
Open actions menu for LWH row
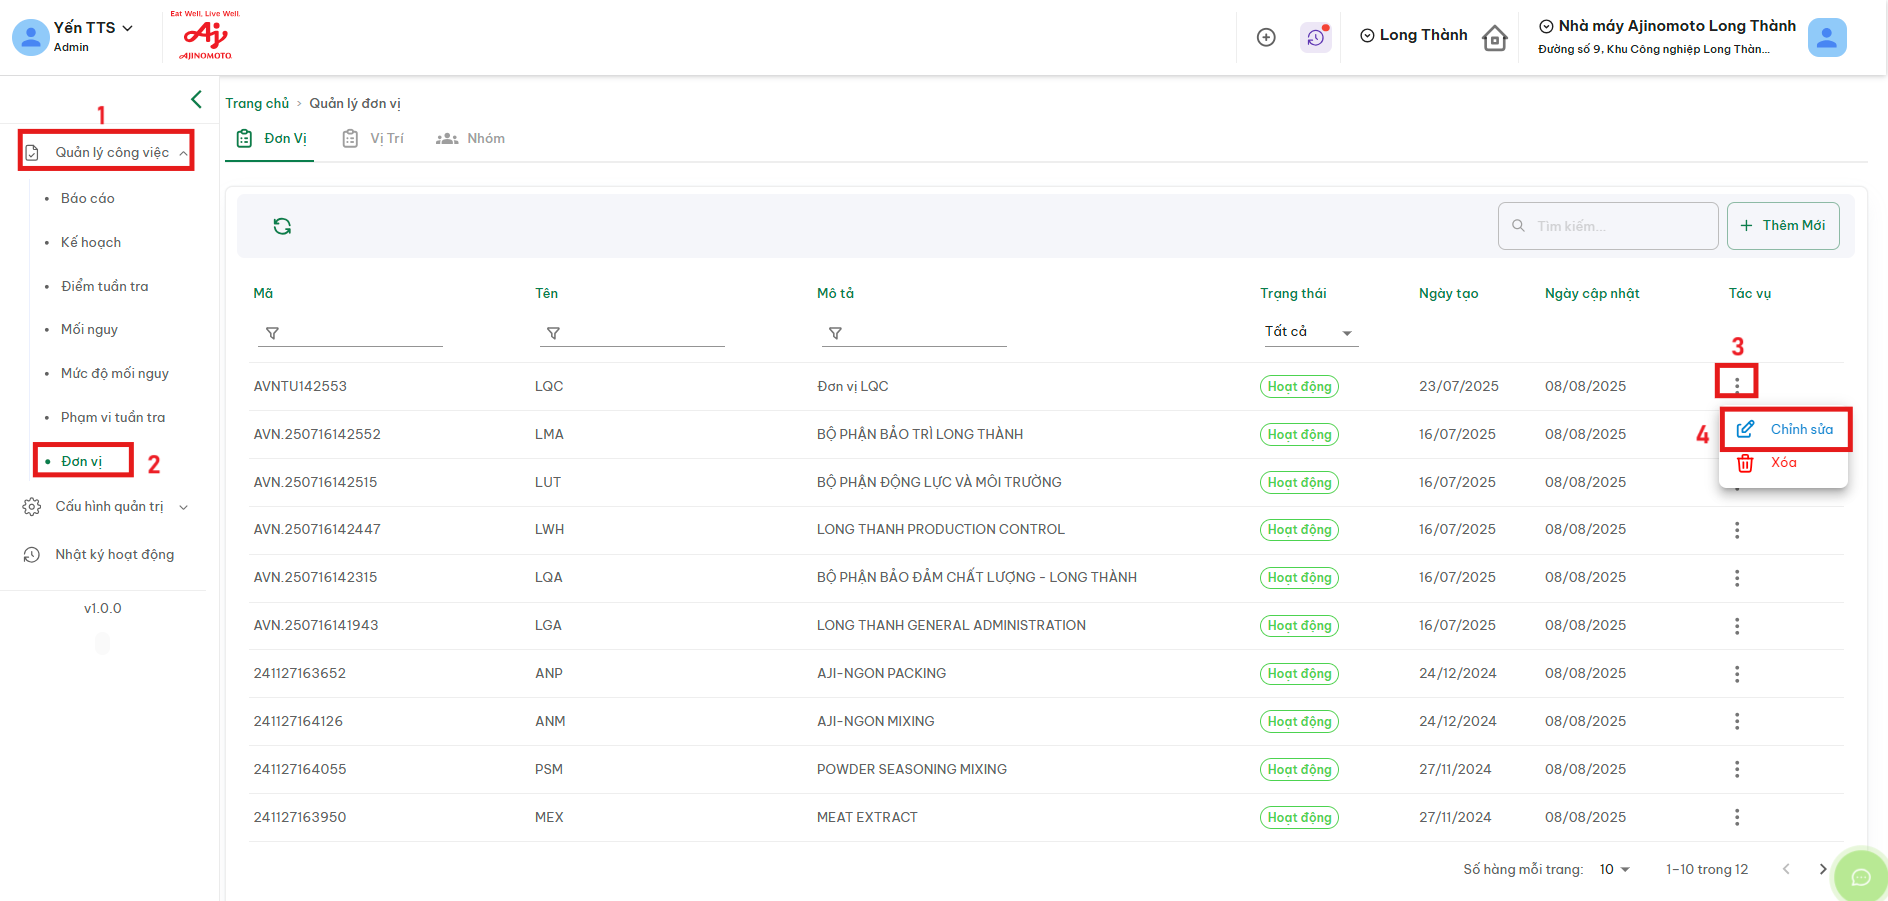1737,530
